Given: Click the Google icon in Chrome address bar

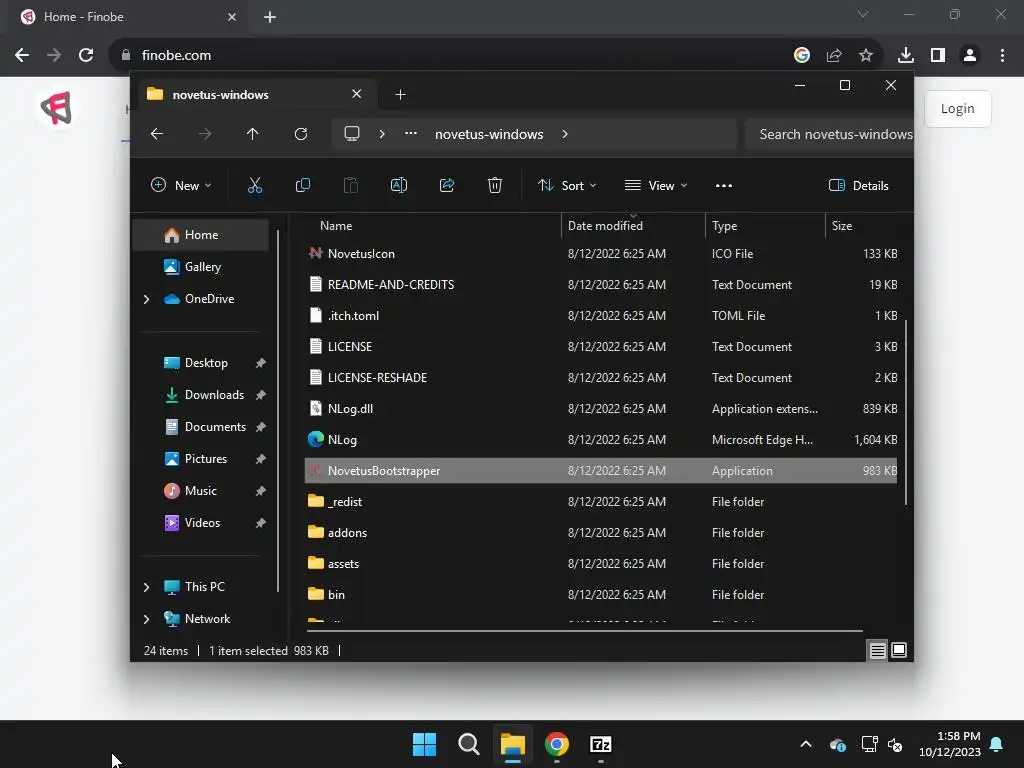Looking at the screenshot, I should [x=802, y=56].
